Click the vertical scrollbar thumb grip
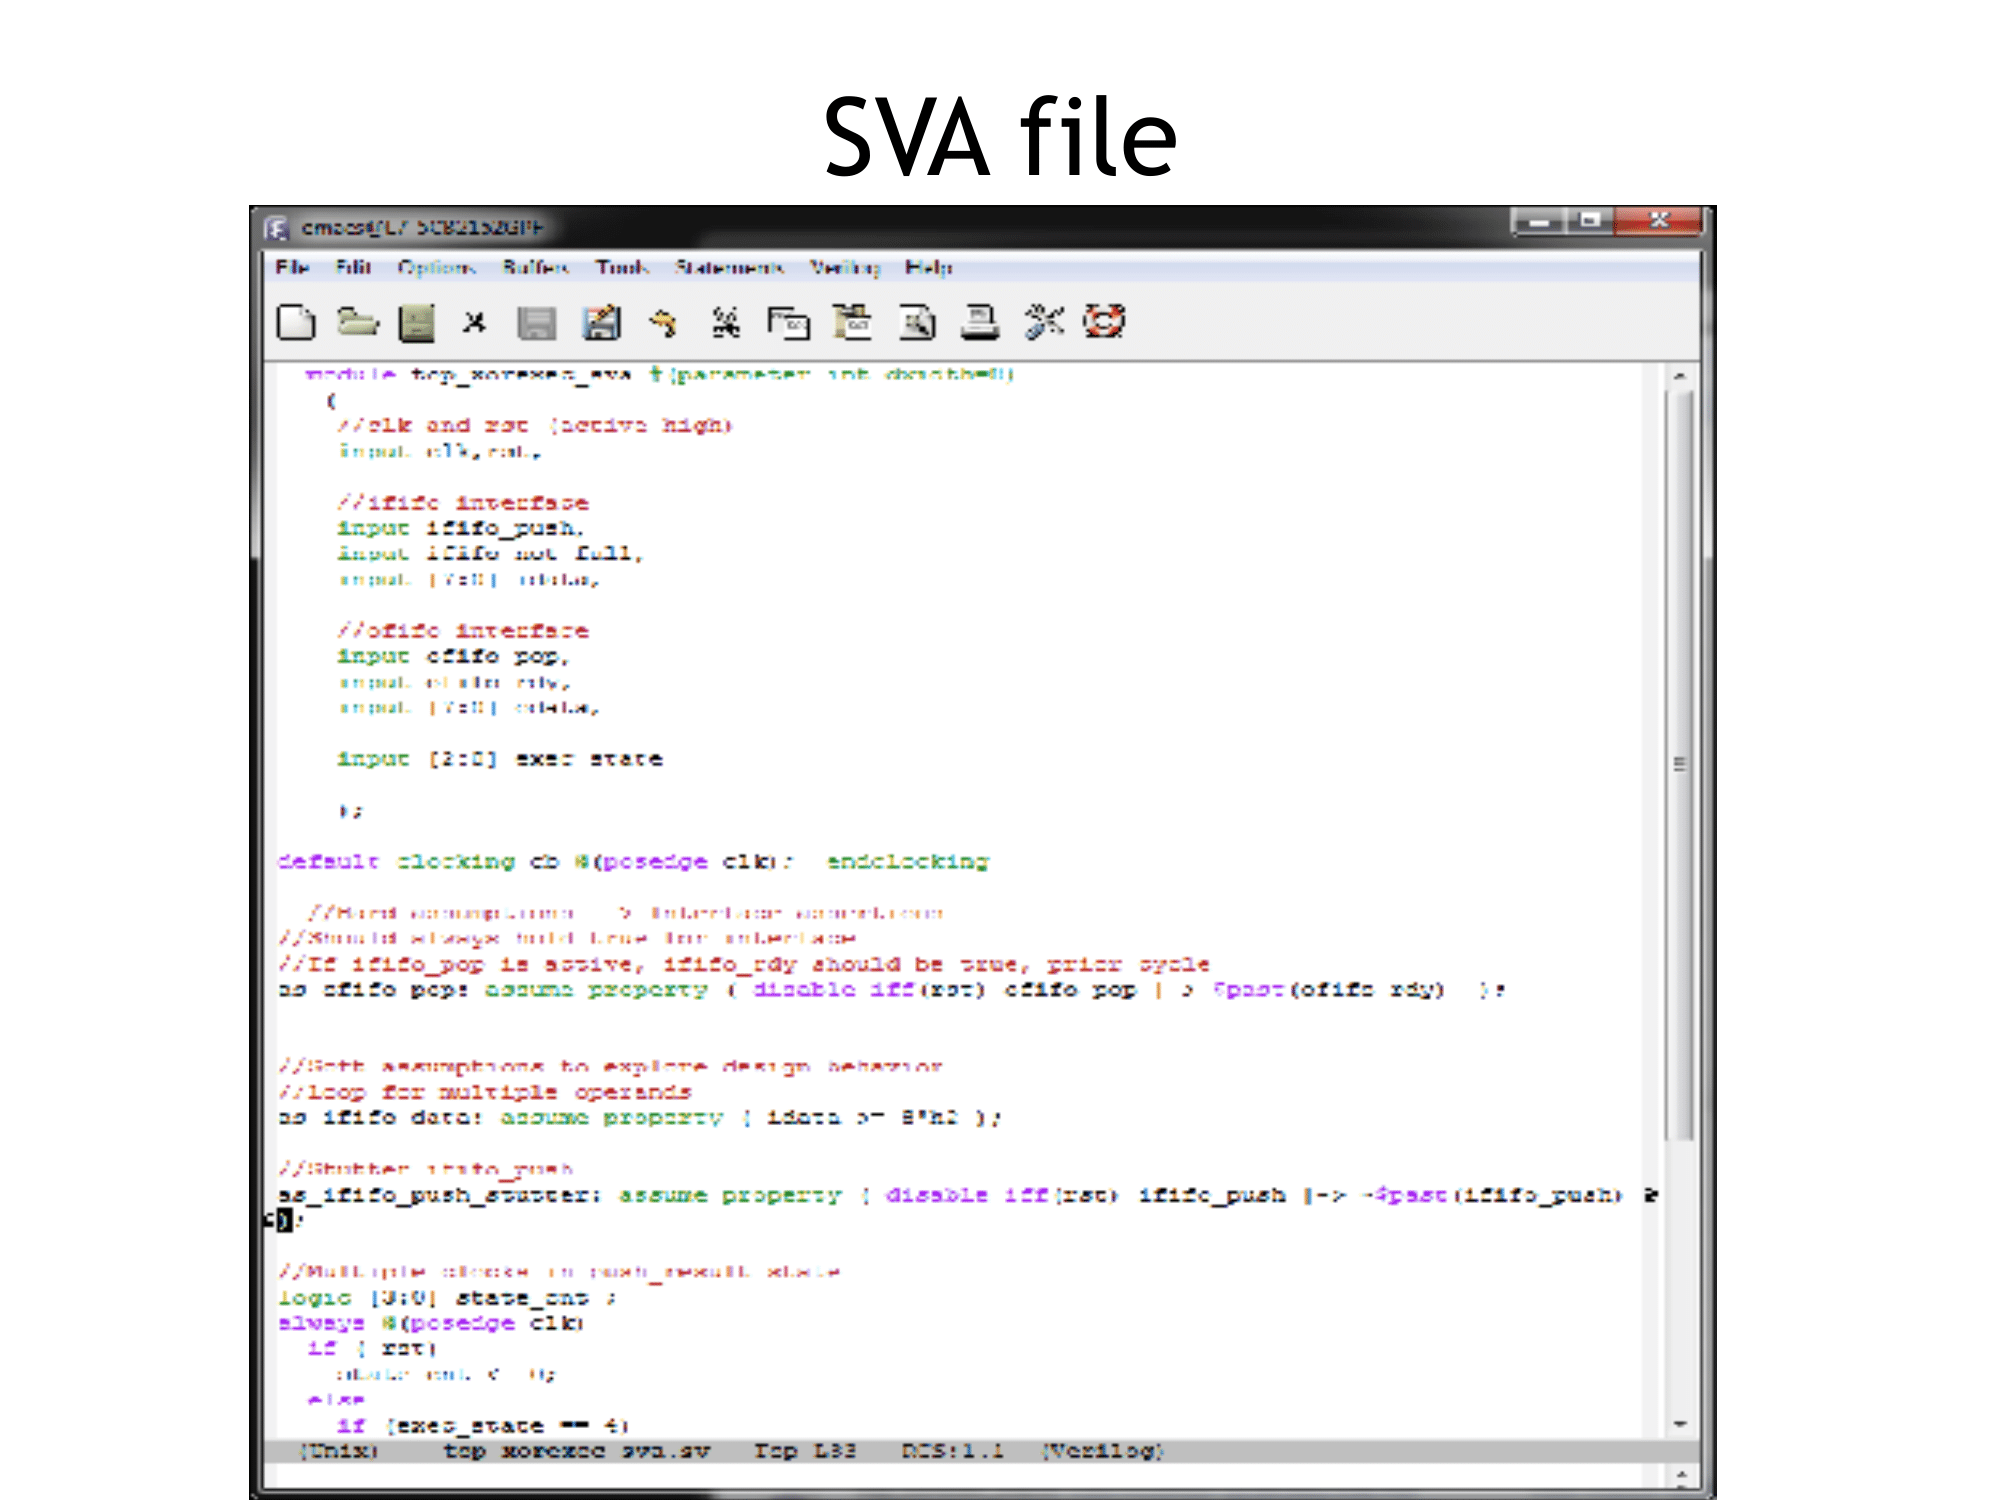The image size is (2000, 1500). pyautogui.click(x=1680, y=764)
